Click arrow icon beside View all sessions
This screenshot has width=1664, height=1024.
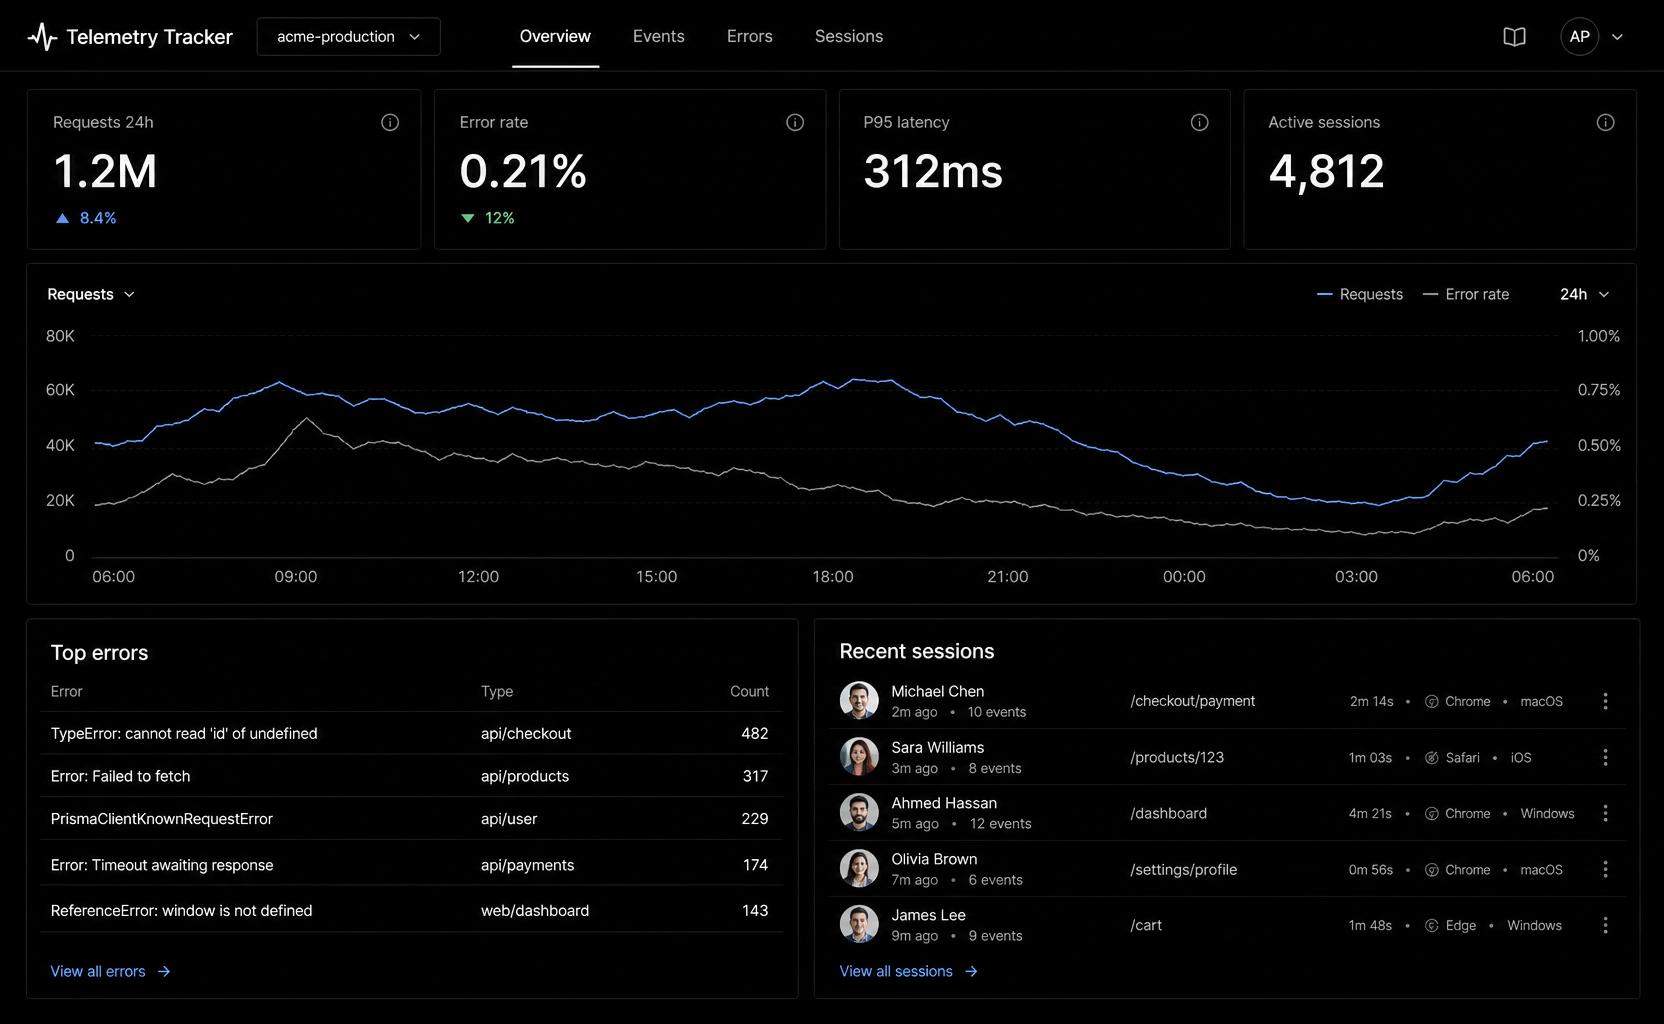coord(971,971)
